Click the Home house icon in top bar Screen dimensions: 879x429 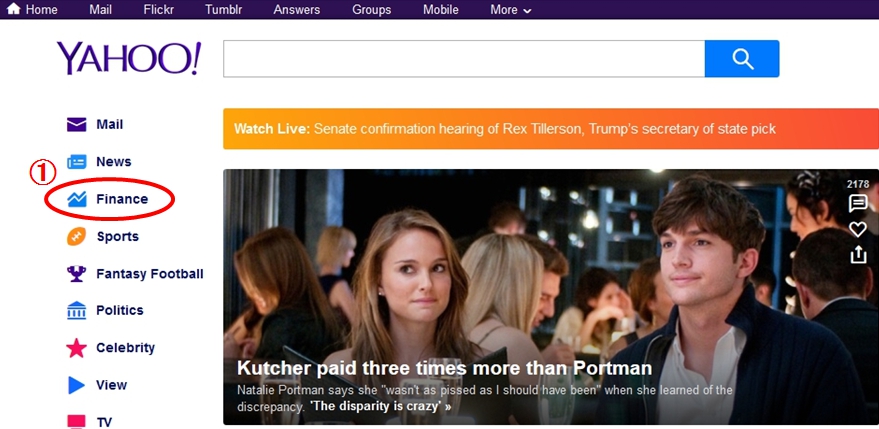coord(13,8)
